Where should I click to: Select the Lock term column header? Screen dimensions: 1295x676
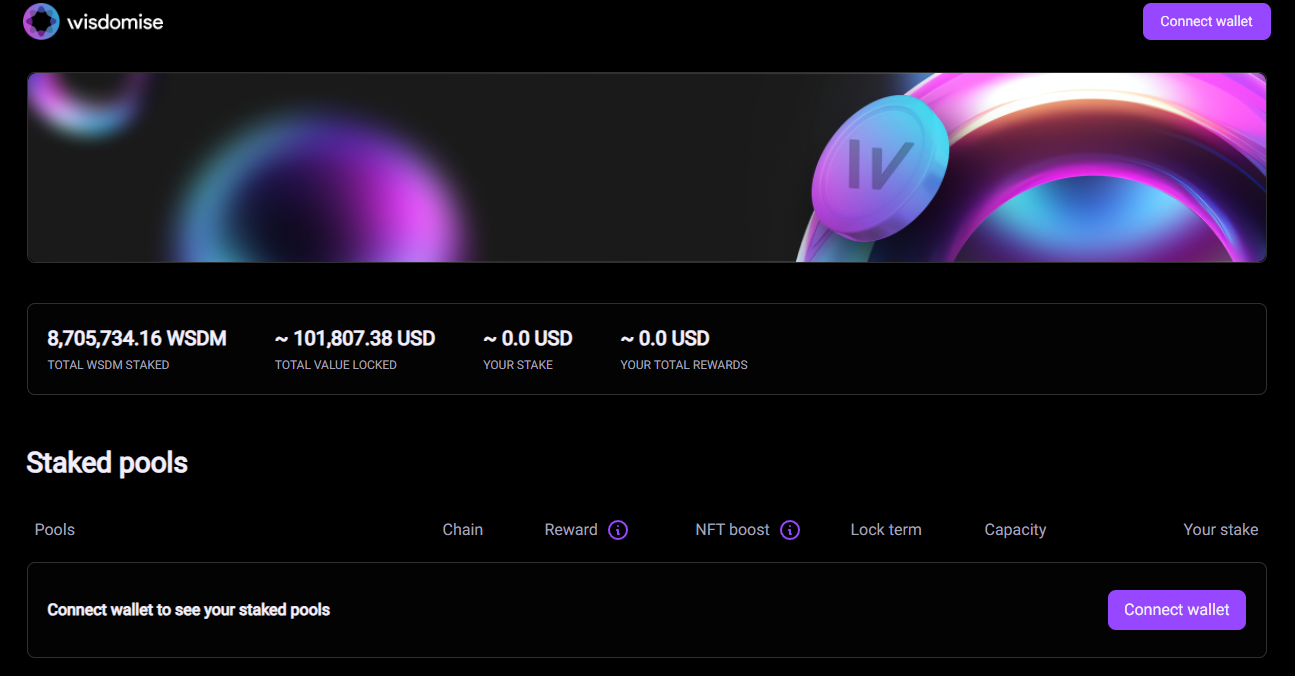click(886, 530)
